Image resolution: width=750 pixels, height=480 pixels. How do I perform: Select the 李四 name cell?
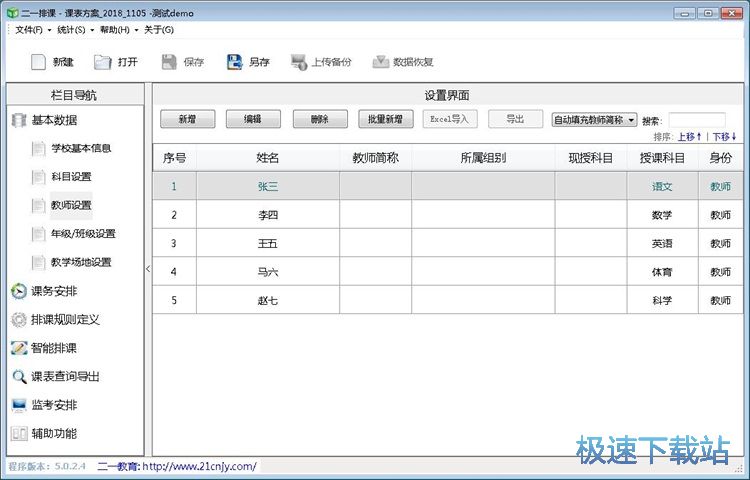pos(268,215)
